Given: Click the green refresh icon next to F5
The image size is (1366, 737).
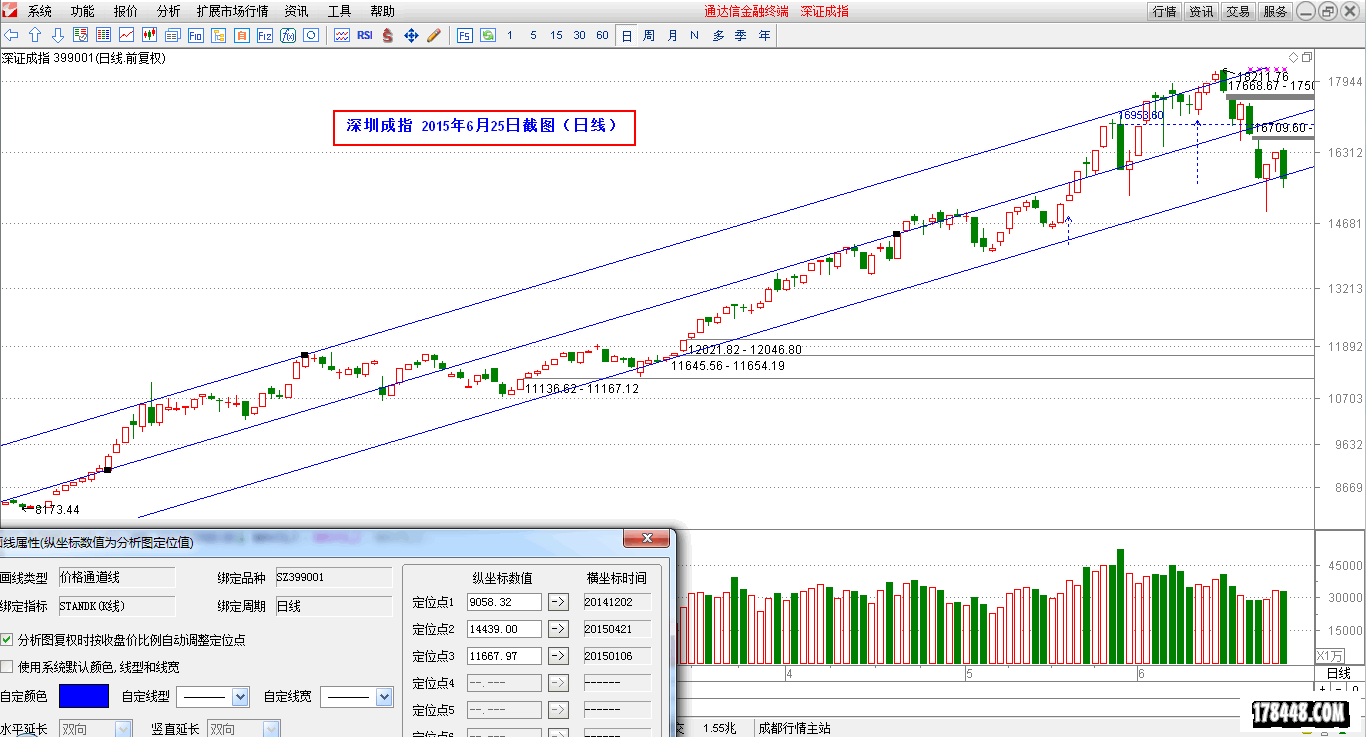Looking at the screenshot, I should (x=488, y=35).
